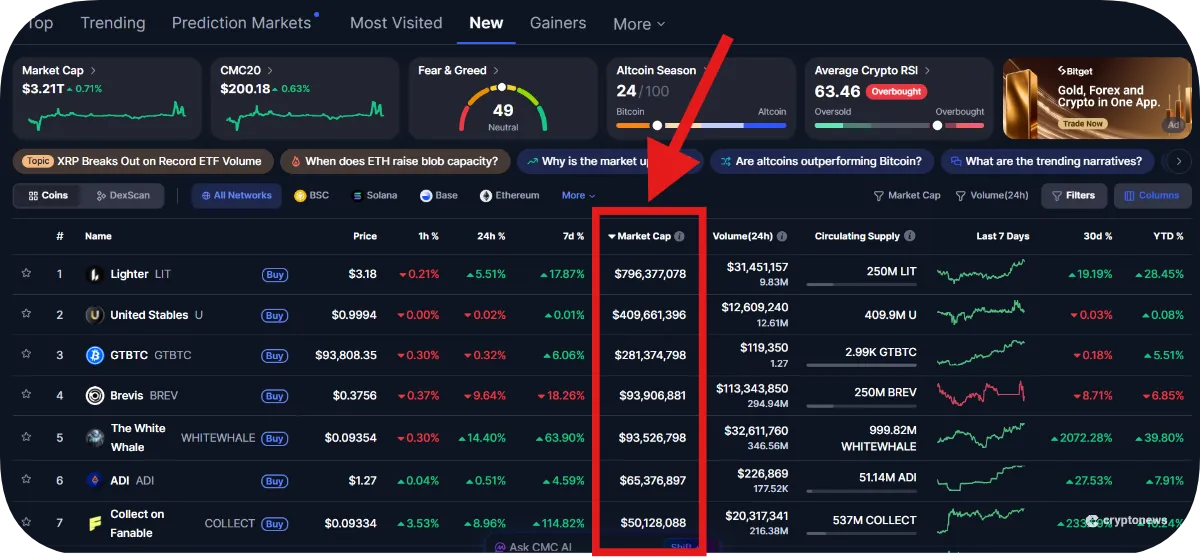Screen dimensions: 1200x557
Task: Click Buy button for Lighter
Action: pyautogui.click(x=275, y=275)
